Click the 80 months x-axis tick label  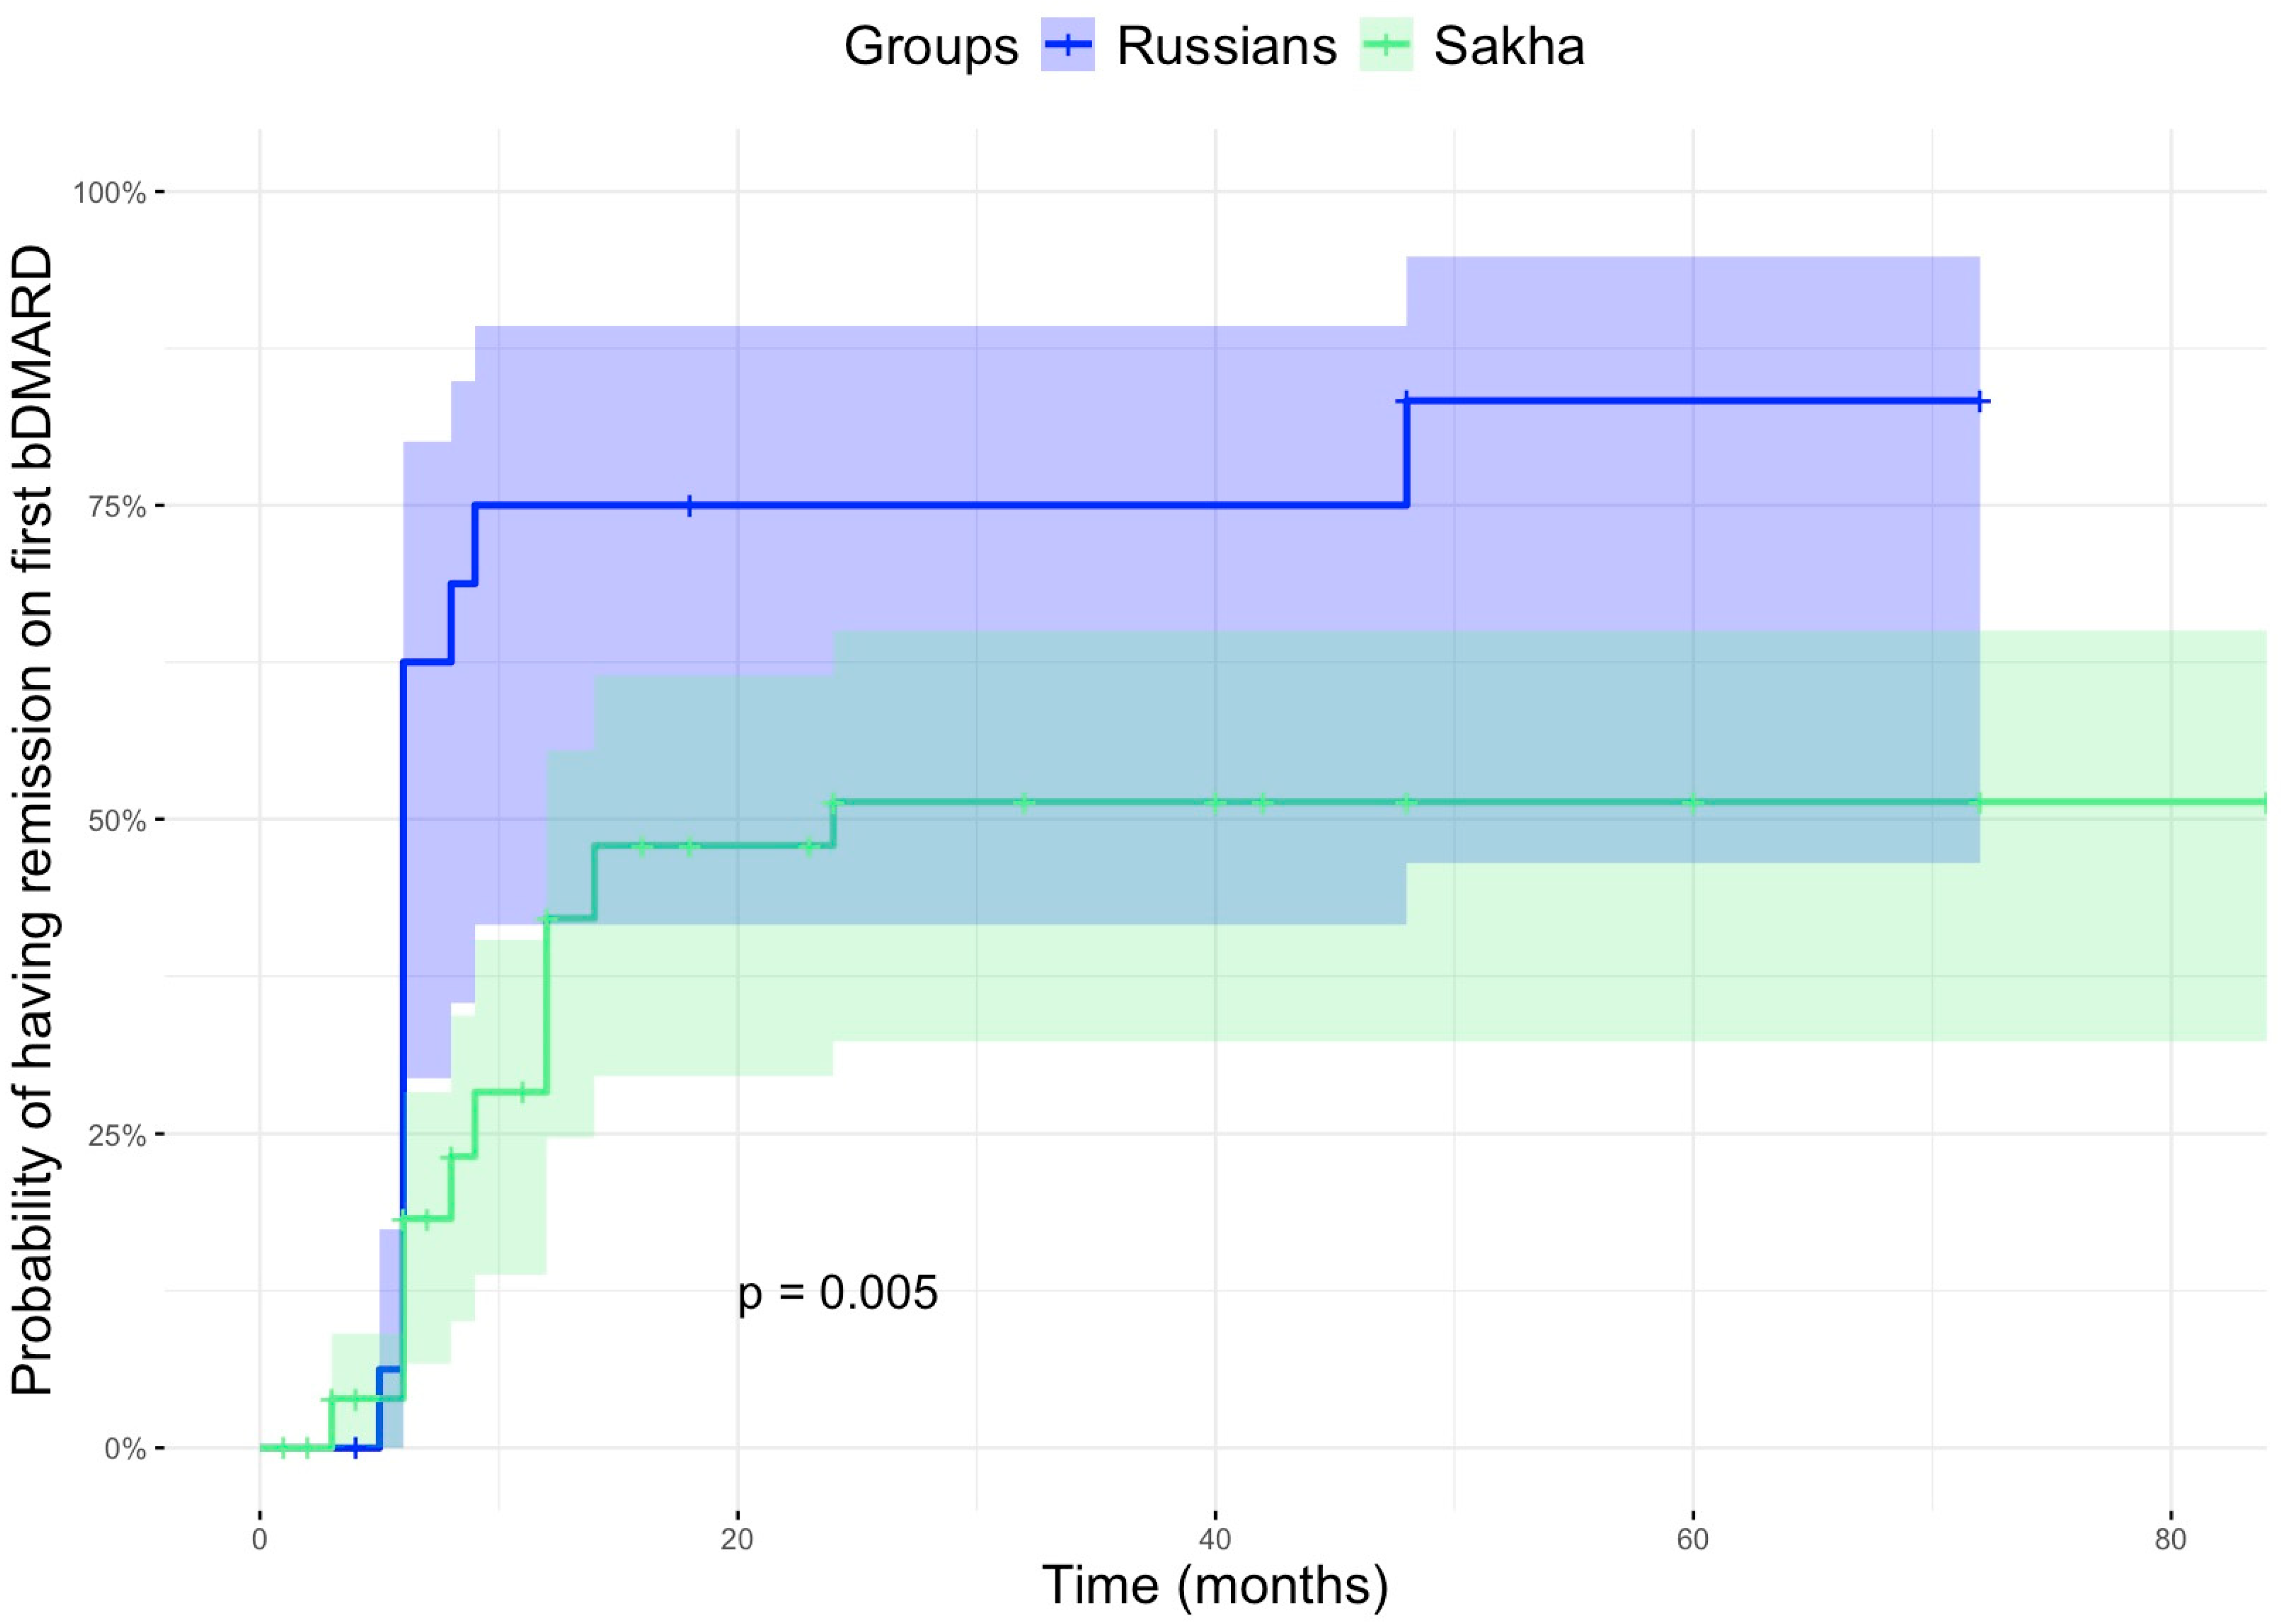tap(2170, 1539)
